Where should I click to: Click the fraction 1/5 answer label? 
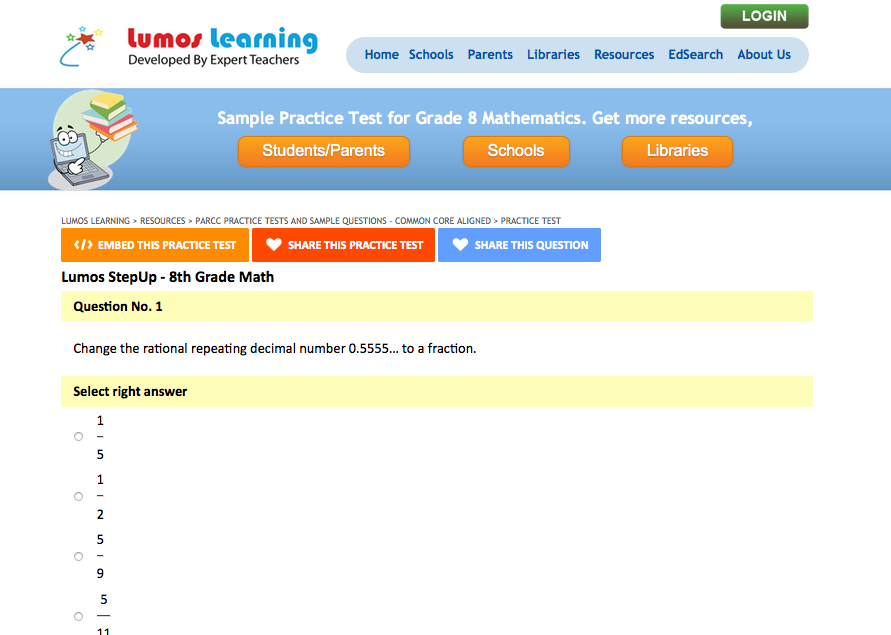[x=100, y=437]
